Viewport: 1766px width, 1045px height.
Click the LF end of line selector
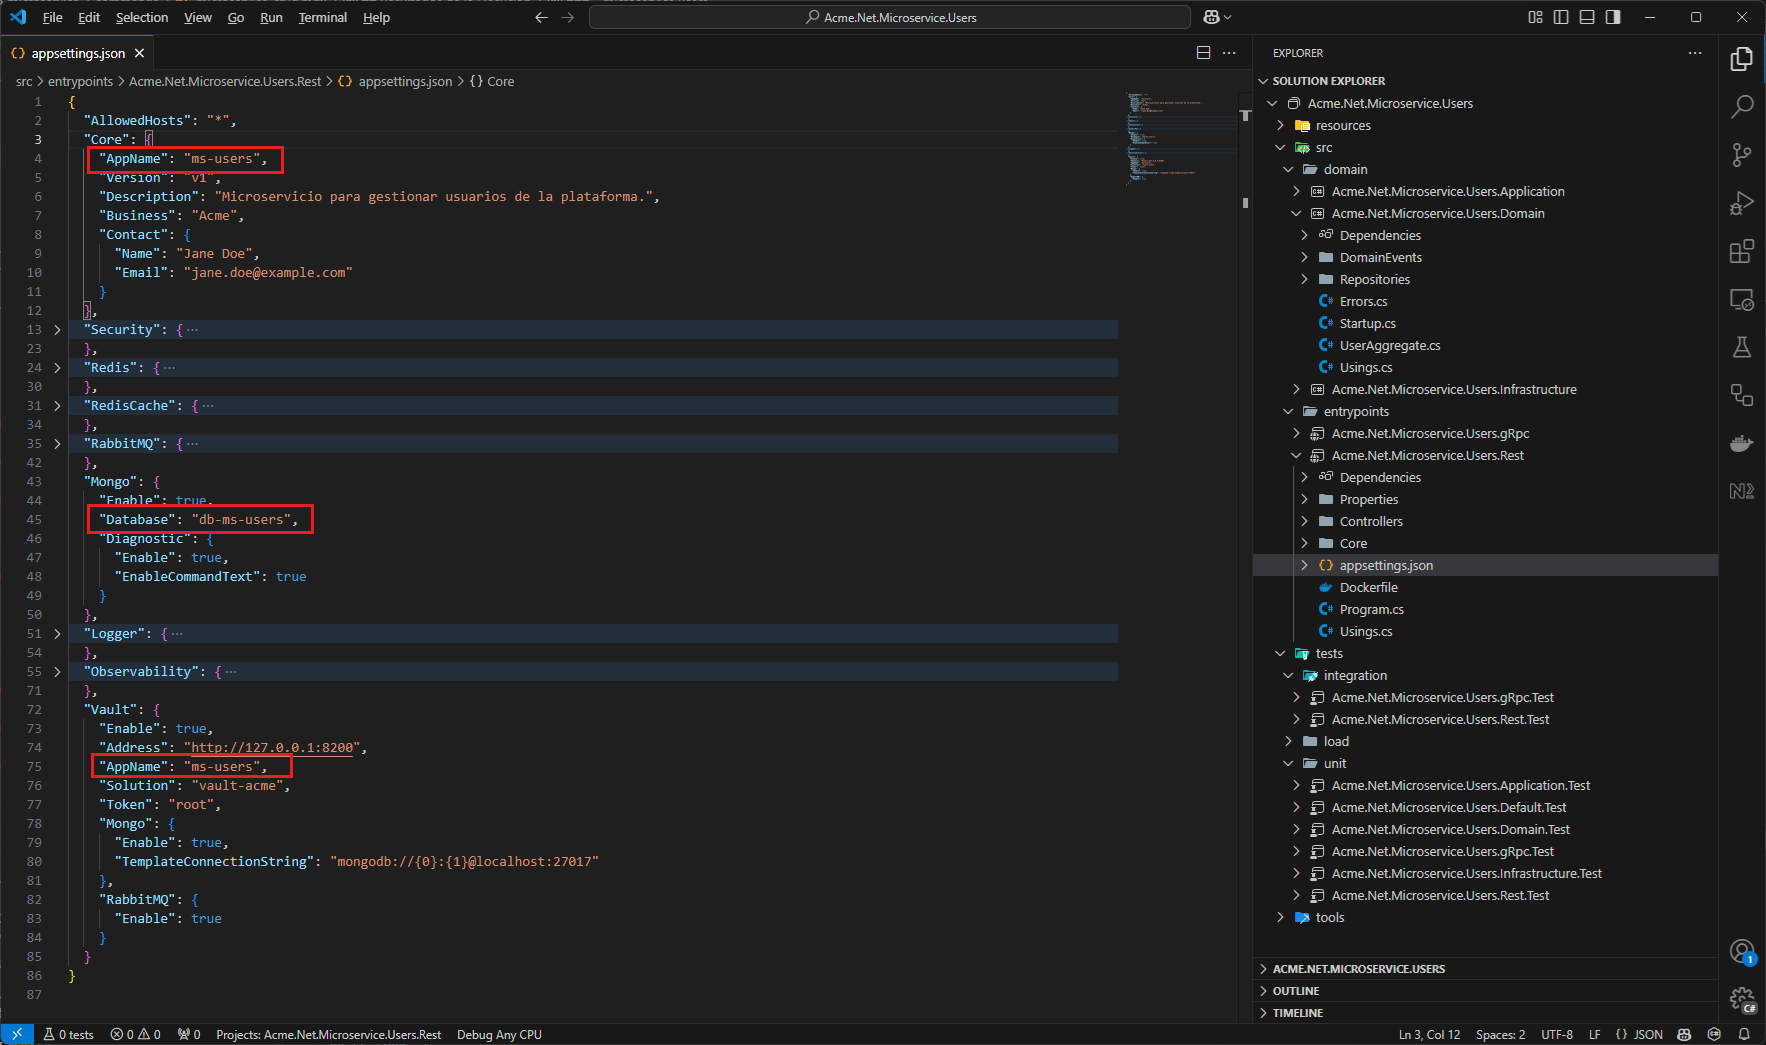tap(1594, 1034)
